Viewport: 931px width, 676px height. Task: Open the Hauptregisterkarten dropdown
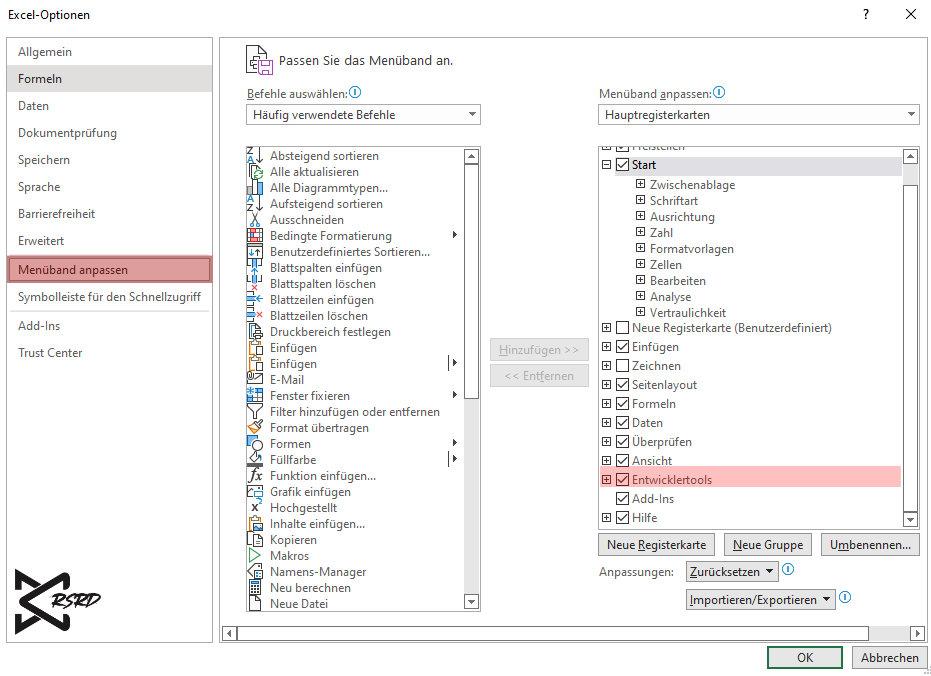point(758,115)
